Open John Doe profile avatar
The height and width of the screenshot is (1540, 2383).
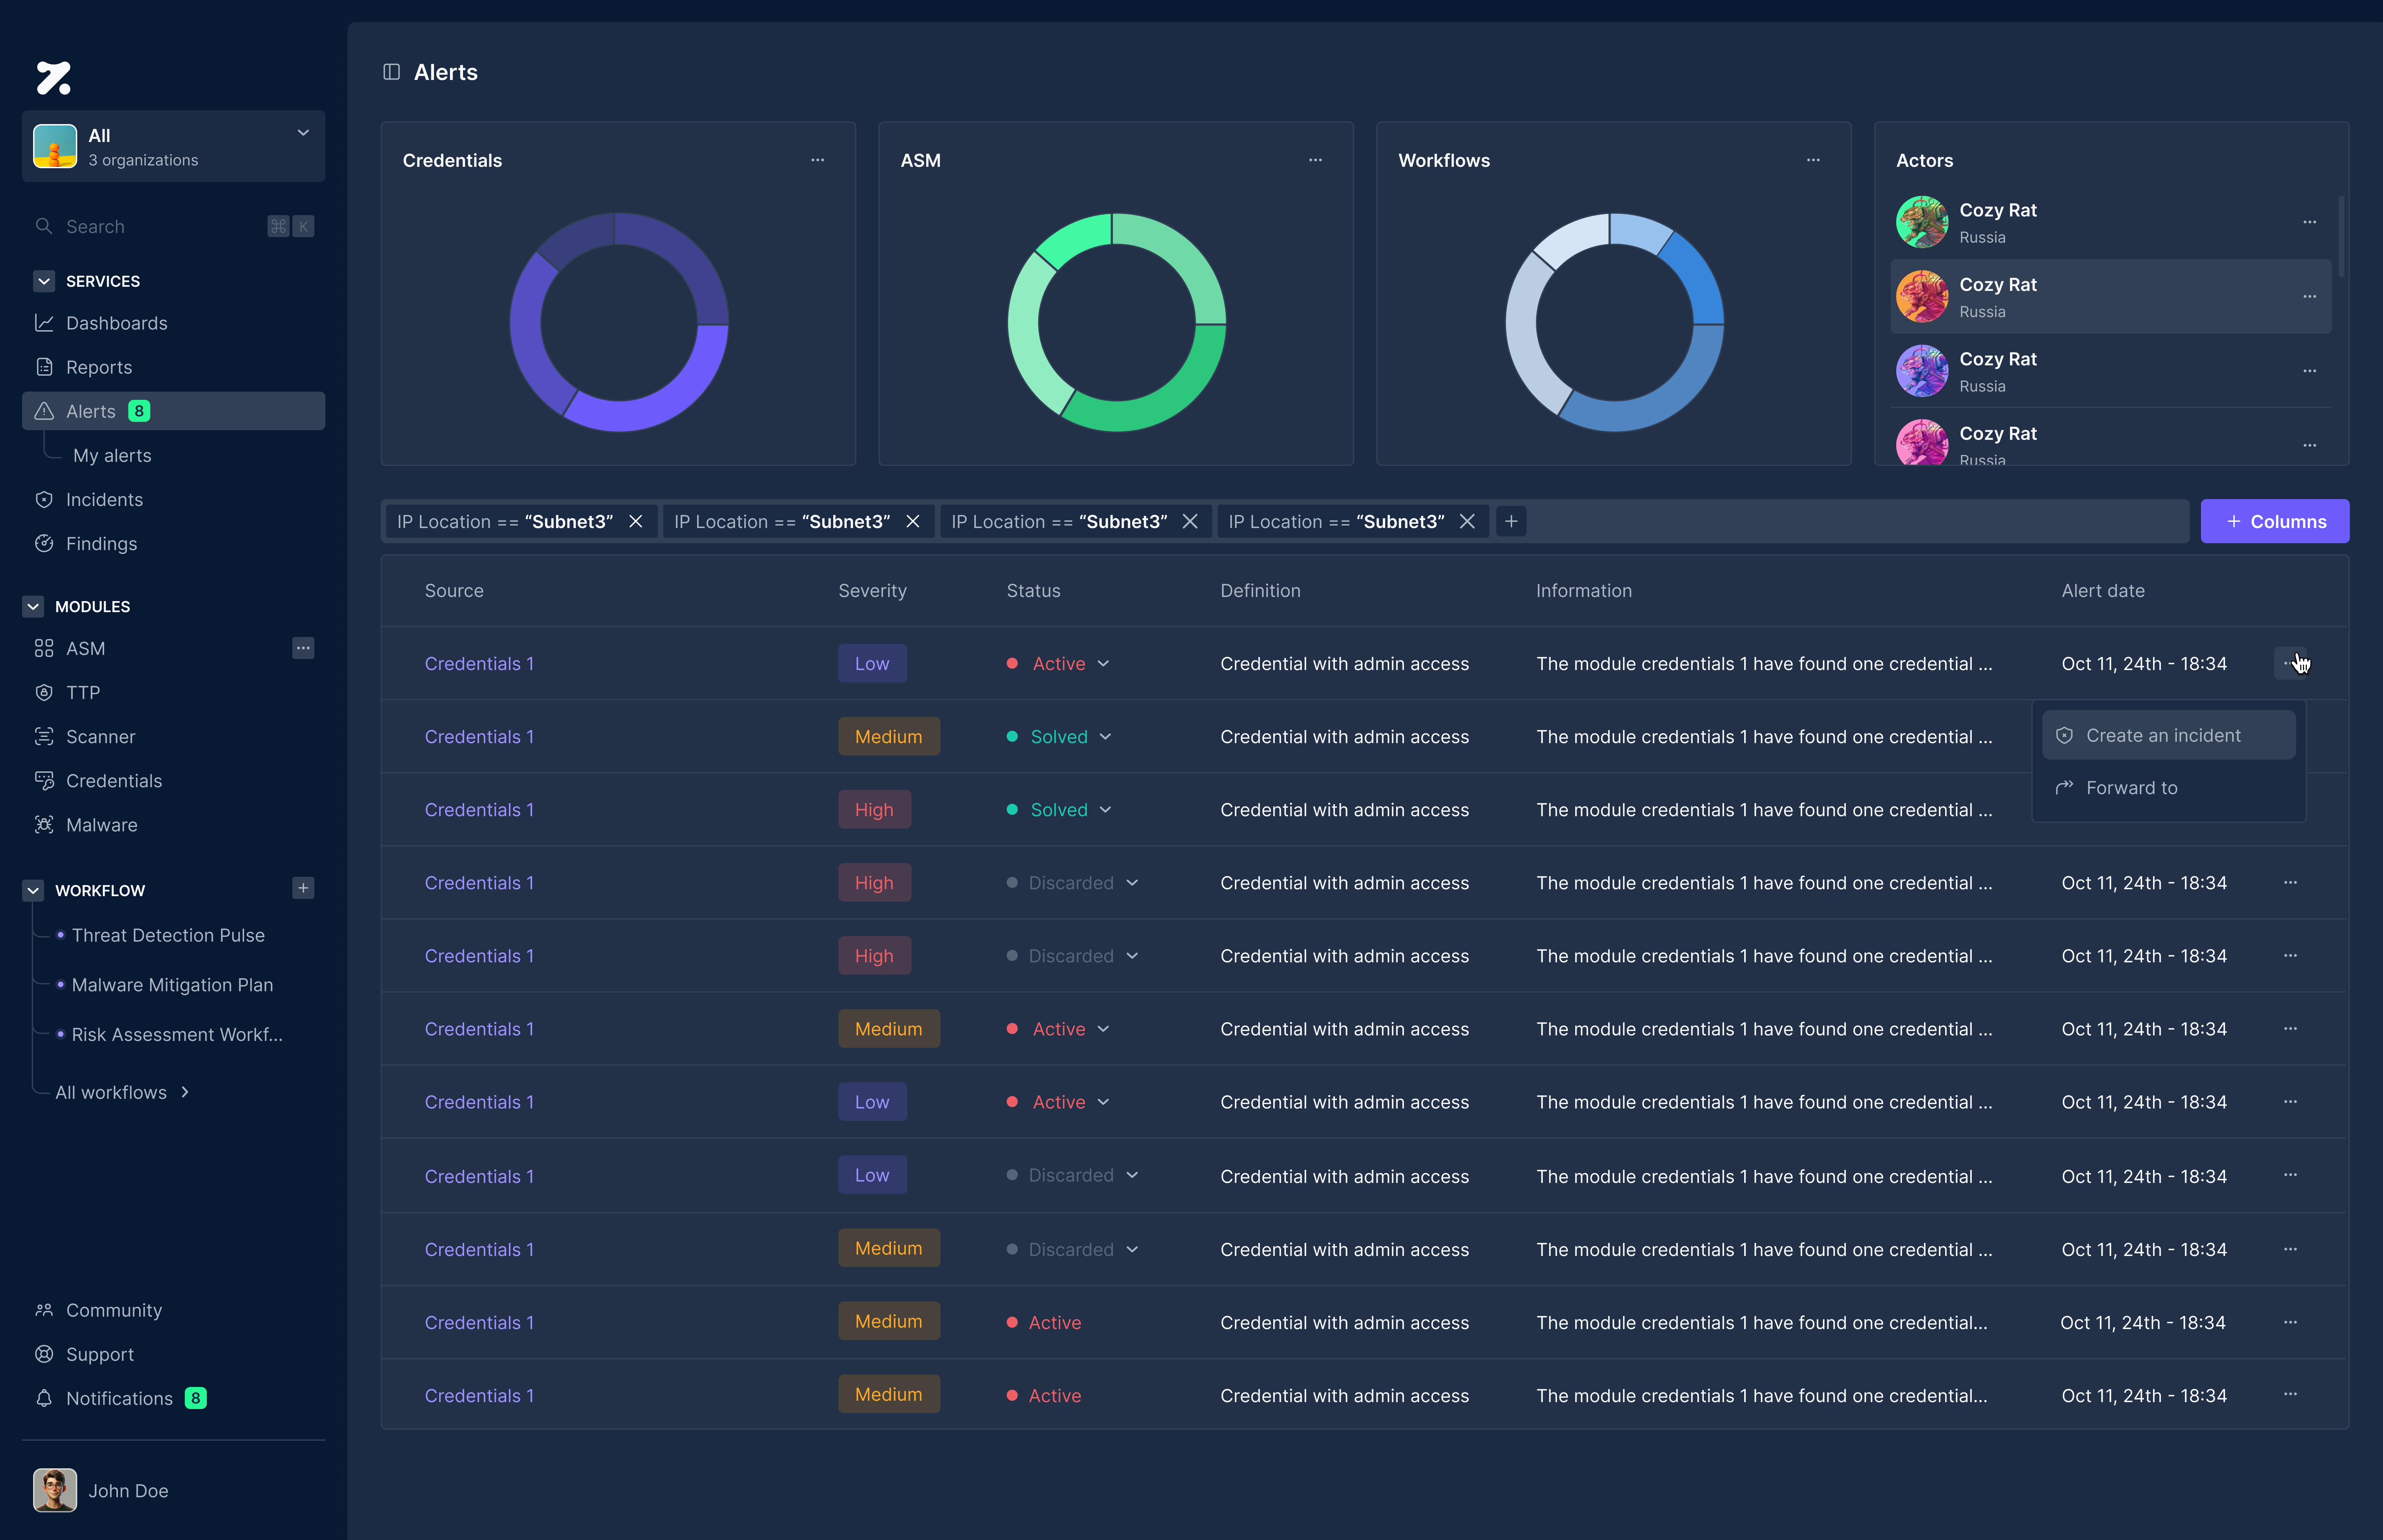click(55, 1490)
